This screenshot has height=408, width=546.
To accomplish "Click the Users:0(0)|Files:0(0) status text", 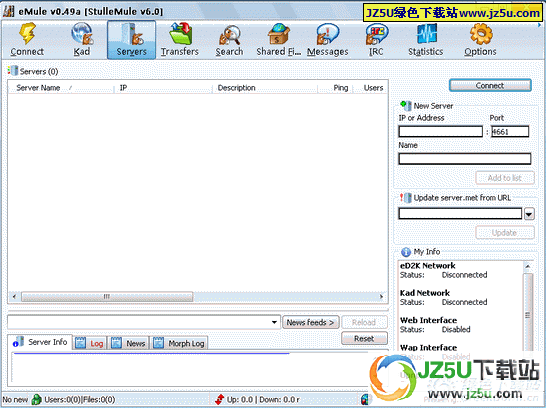I will (80, 400).
